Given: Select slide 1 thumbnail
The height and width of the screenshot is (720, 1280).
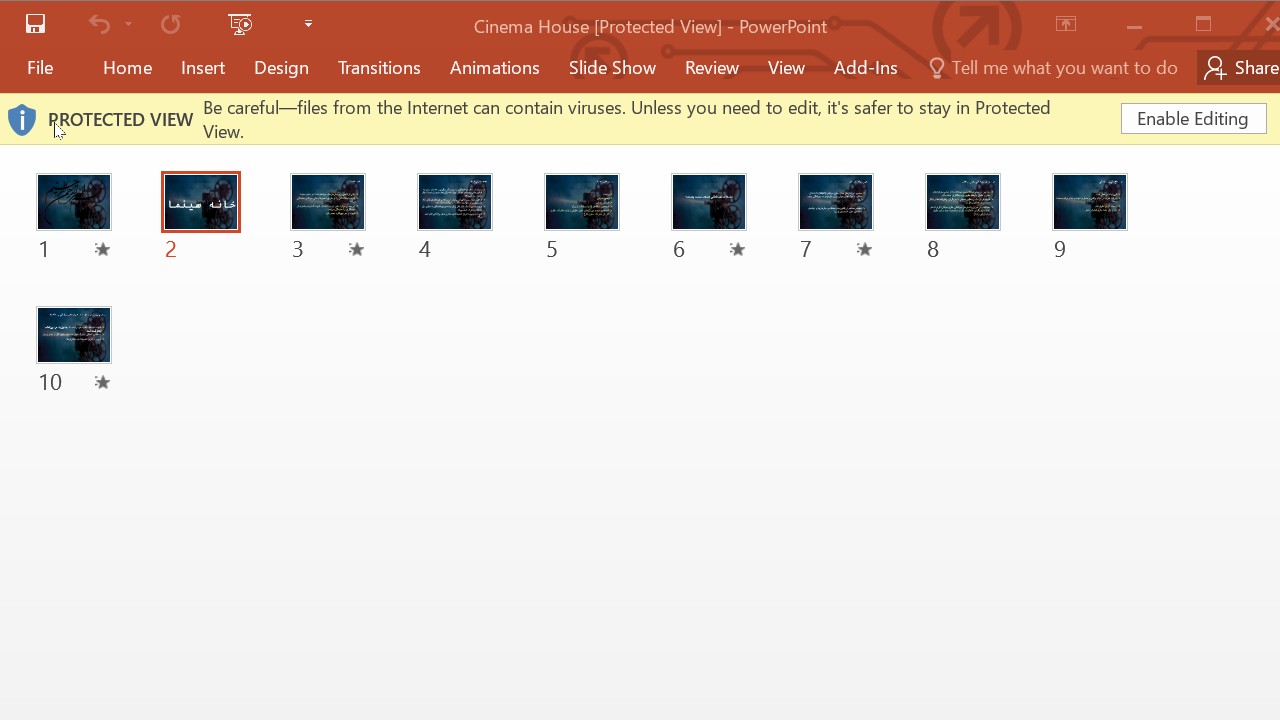Looking at the screenshot, I should [x=74, y=202].
